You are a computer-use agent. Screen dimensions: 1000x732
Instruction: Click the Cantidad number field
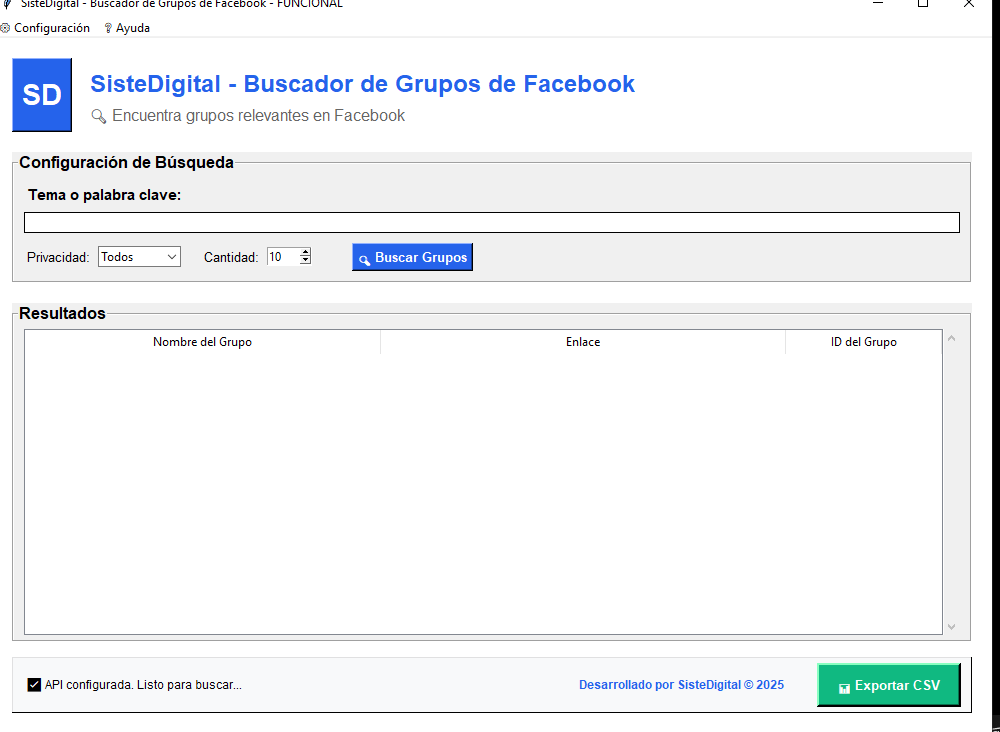pyautogui.click(x=283, y=257)
